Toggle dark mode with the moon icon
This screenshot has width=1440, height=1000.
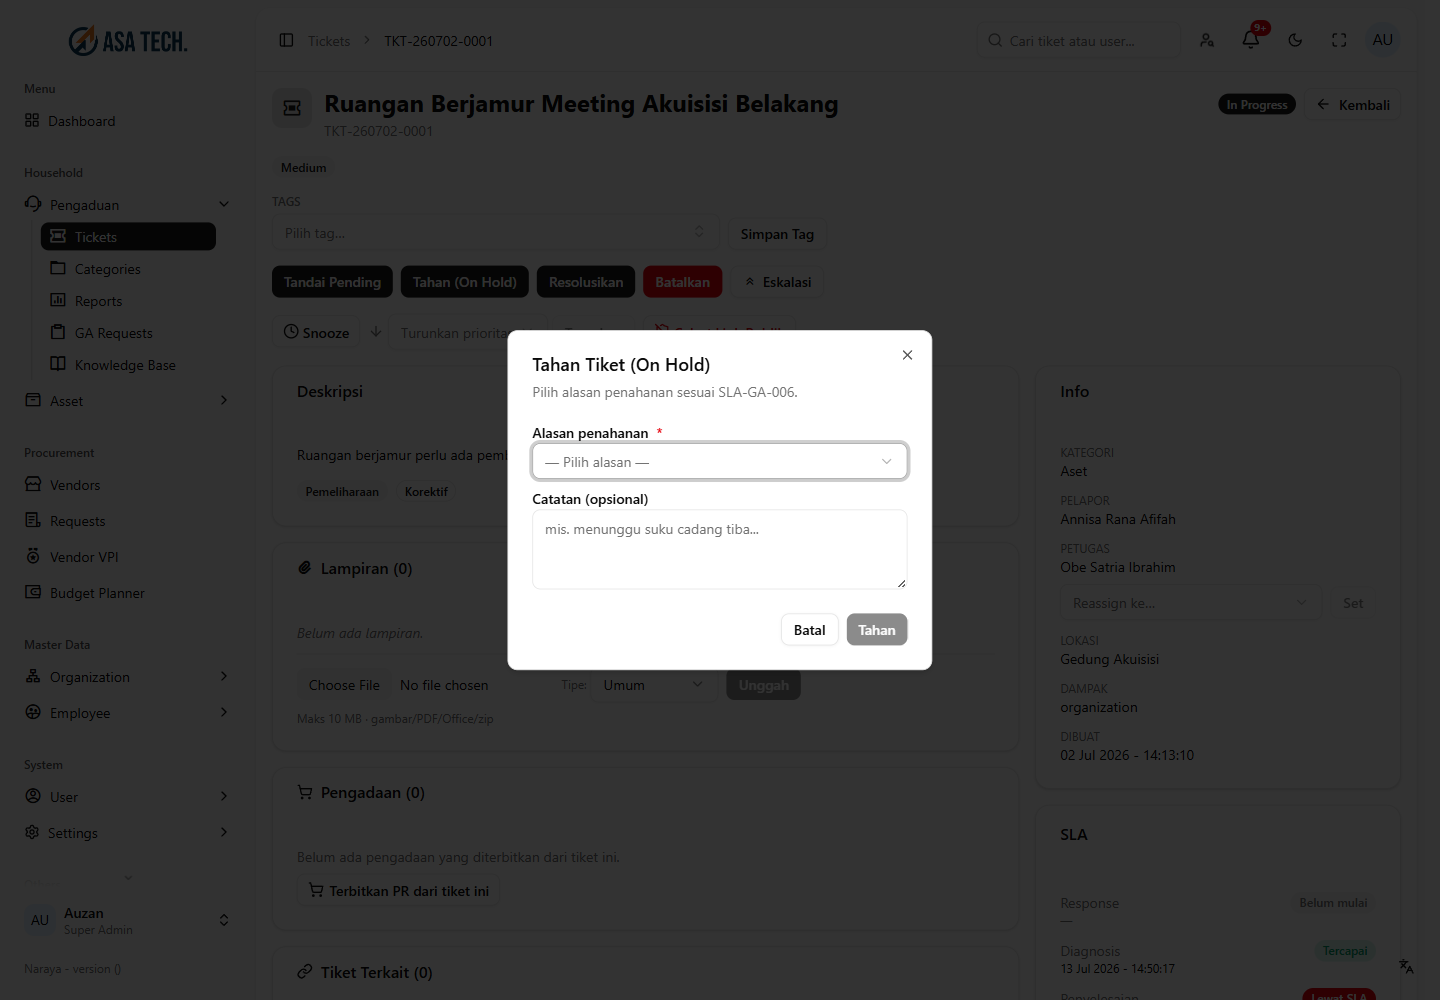pos(1295,40)
